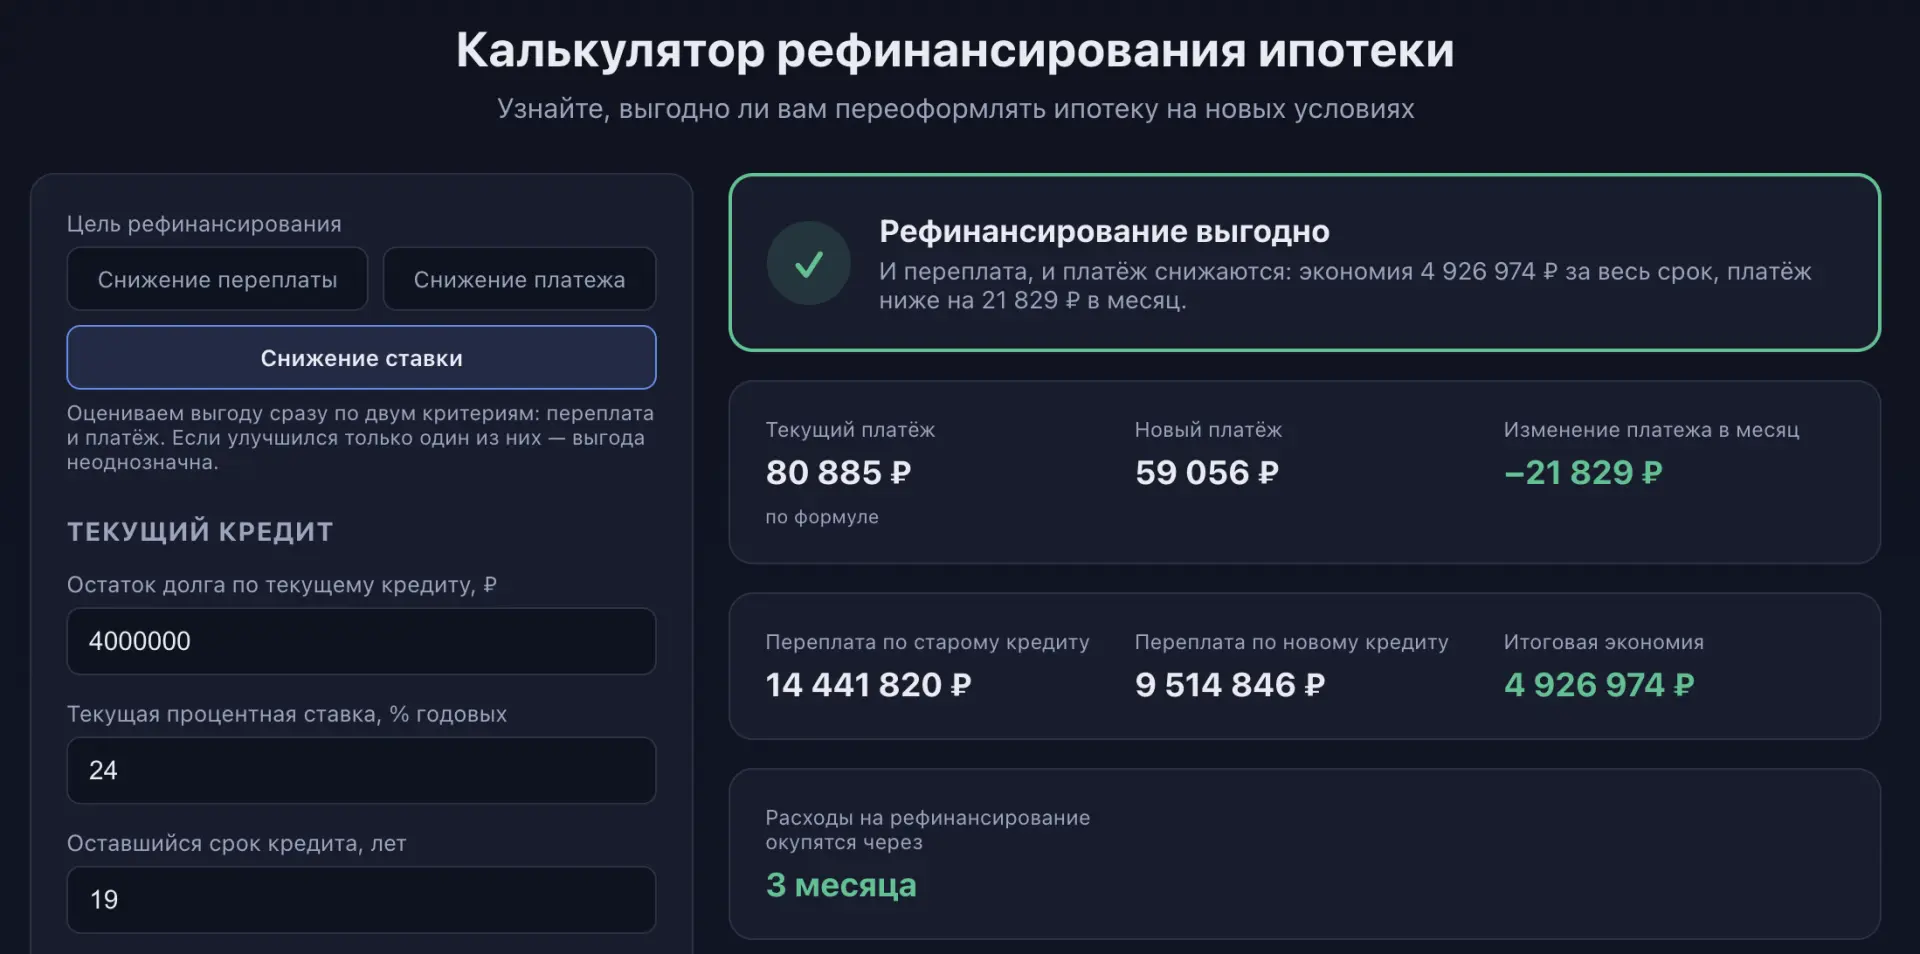Click the Цель рефинансирования label
The image size is (1920, 954).
(204, 224)
